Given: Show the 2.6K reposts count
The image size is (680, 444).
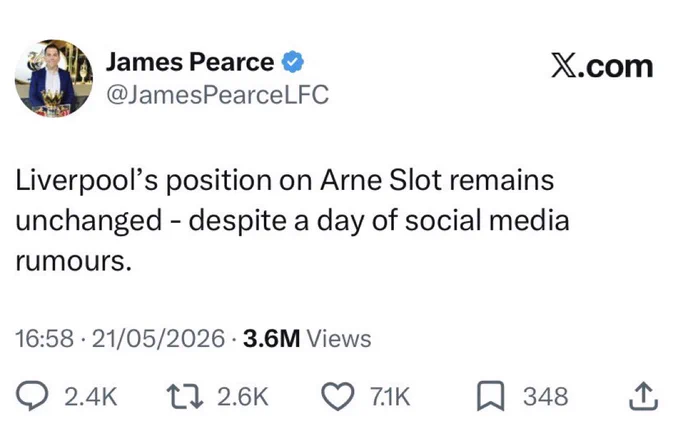Looking at the screenshot, I should coord(243,396).
